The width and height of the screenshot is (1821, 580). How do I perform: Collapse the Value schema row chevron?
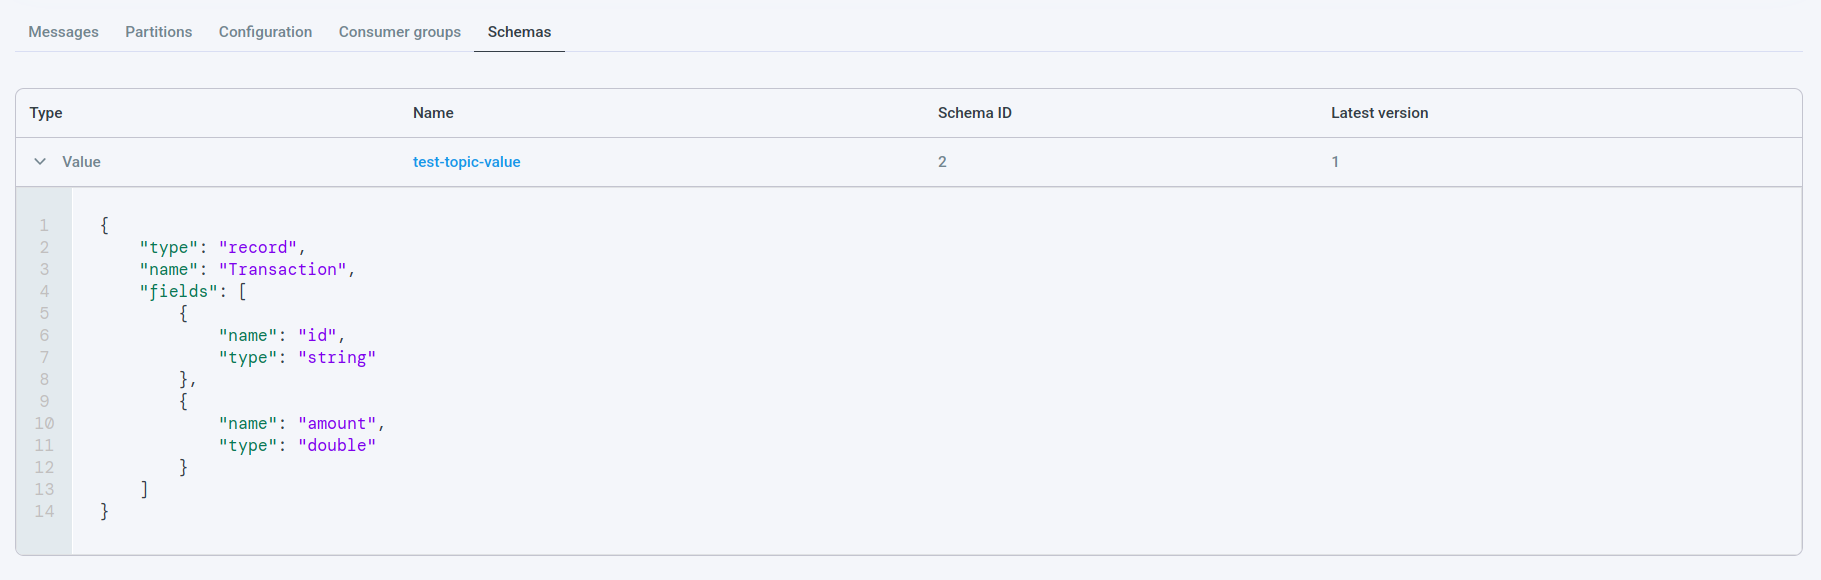pyautogui.click(x=40, y=161)
